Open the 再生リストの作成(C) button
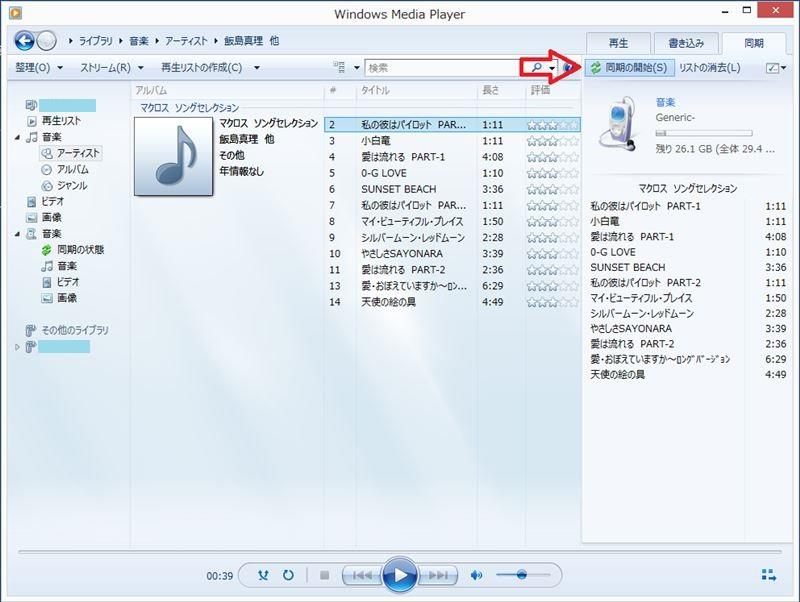Image resolution: width=800 pixels, height=602 pixels. pos(202,67)
